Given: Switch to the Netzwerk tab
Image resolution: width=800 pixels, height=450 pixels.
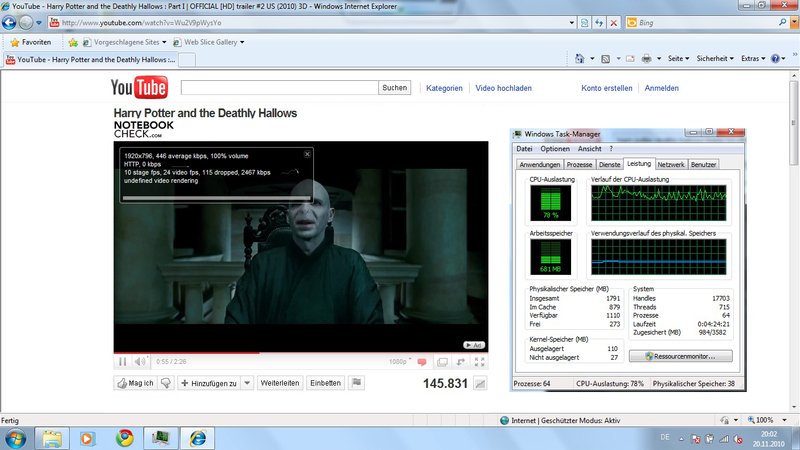Looking at the screenshot, I should [671, 165].
